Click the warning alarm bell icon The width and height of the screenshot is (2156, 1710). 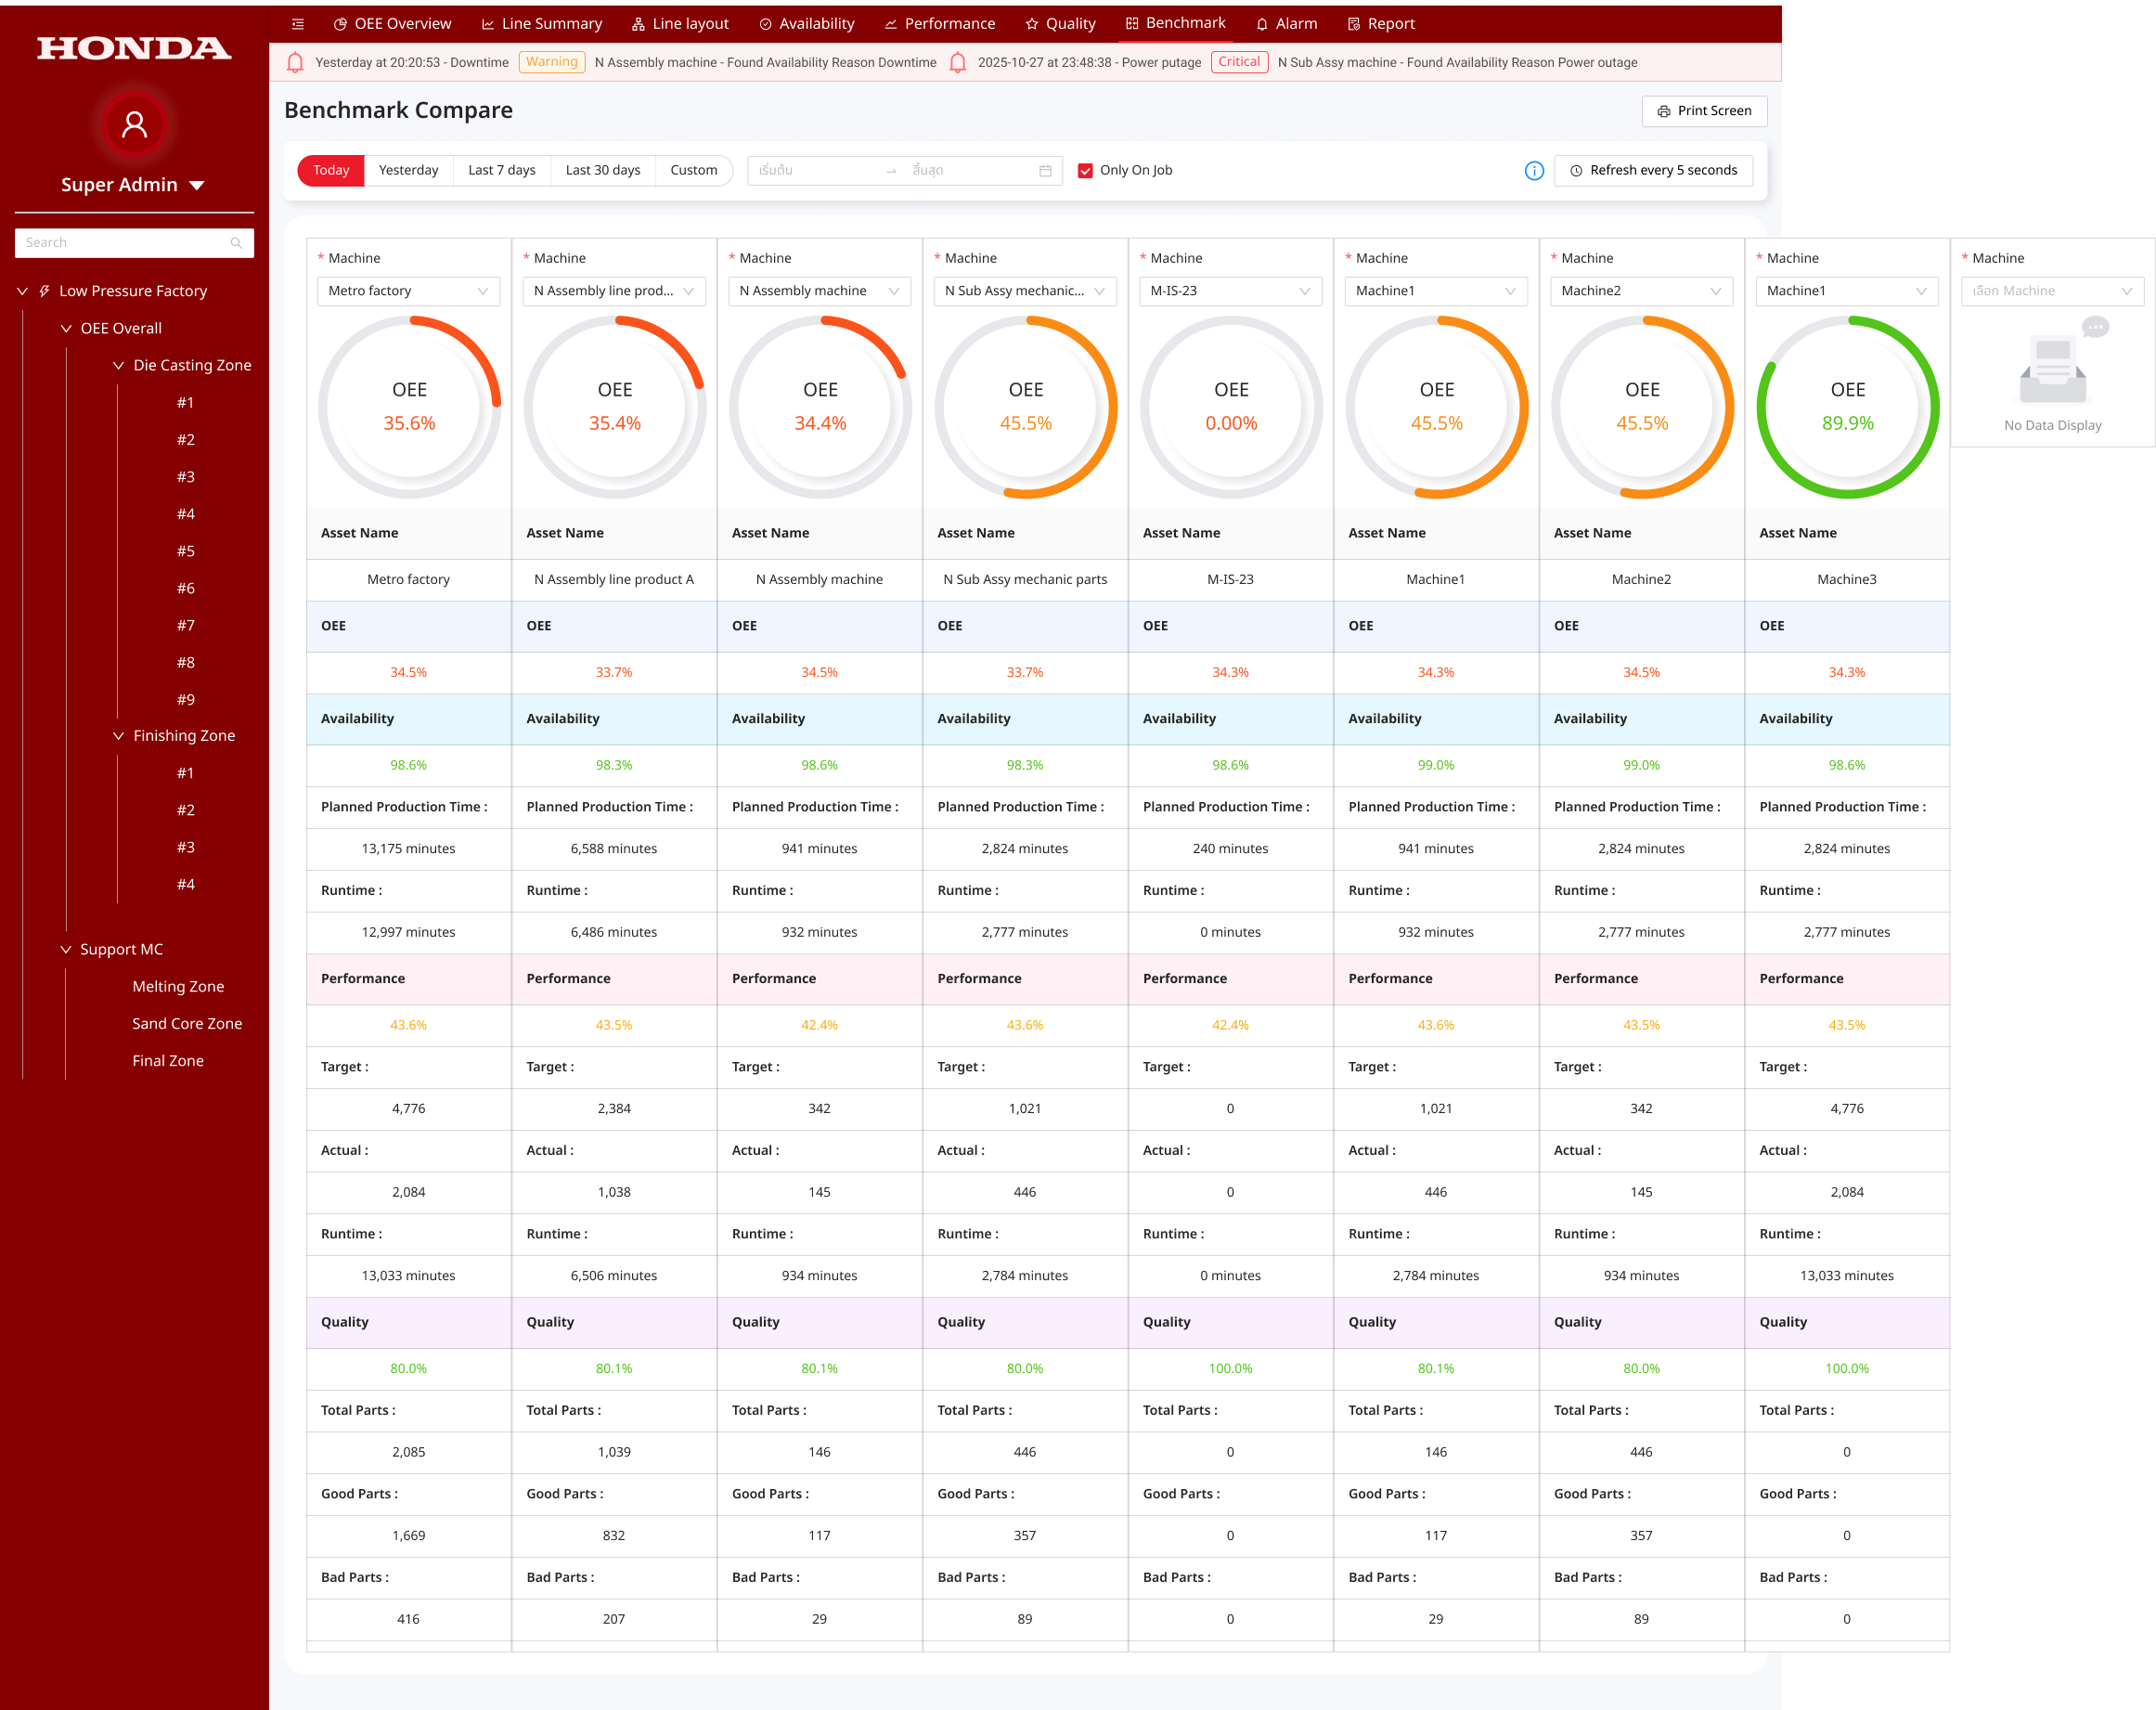click(295, 63)
